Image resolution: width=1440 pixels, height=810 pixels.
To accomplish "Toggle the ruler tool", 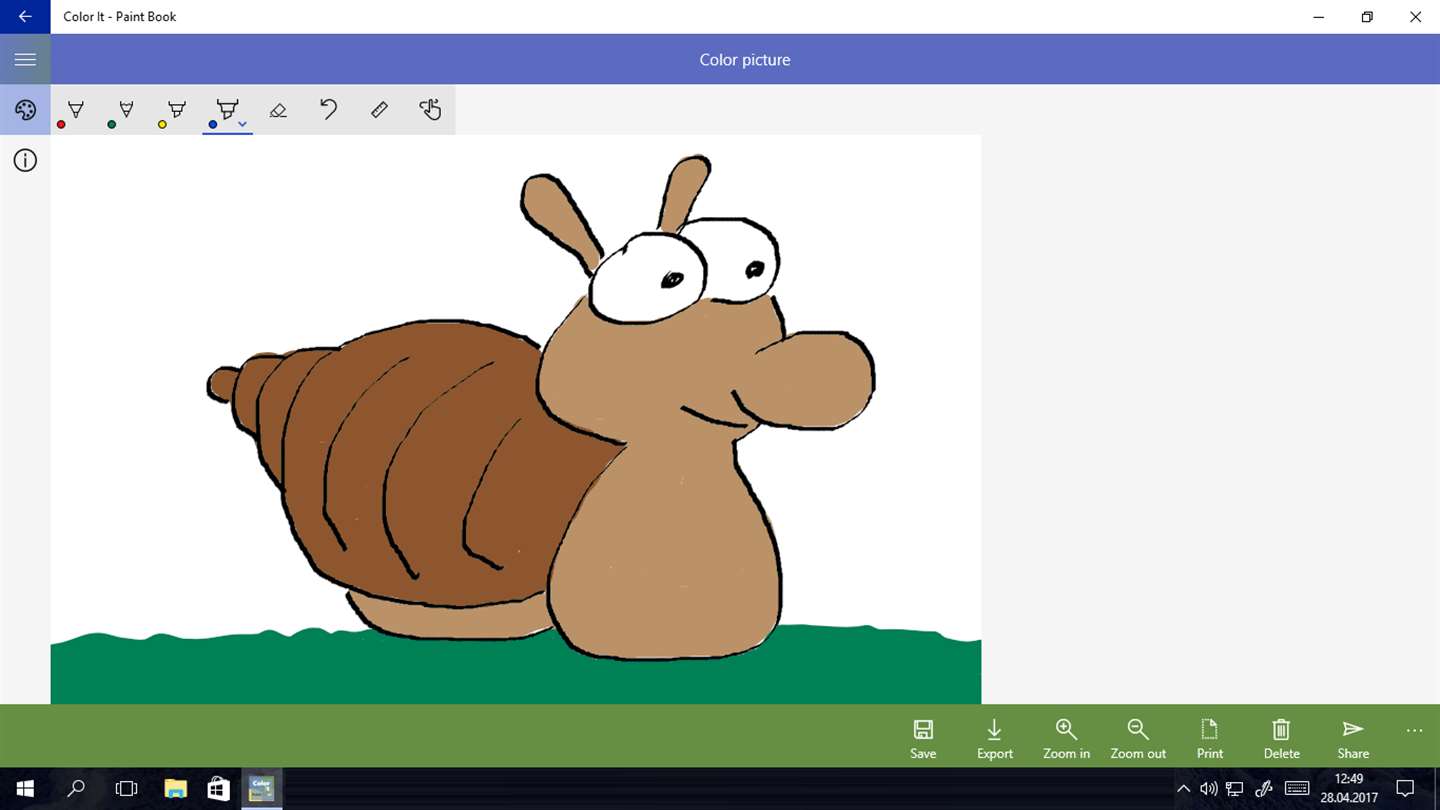I will point(379,110).
